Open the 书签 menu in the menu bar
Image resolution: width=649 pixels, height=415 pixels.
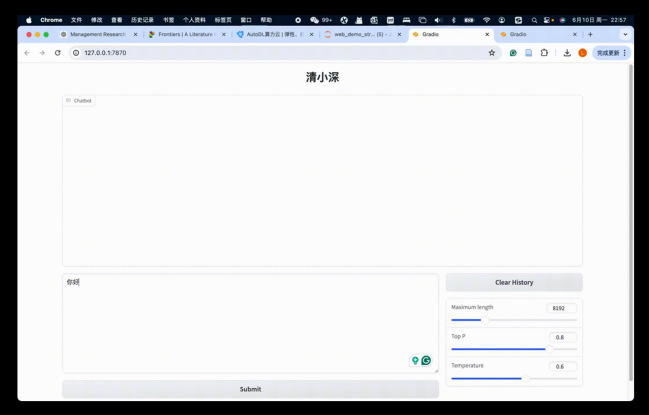coord(168,20)
